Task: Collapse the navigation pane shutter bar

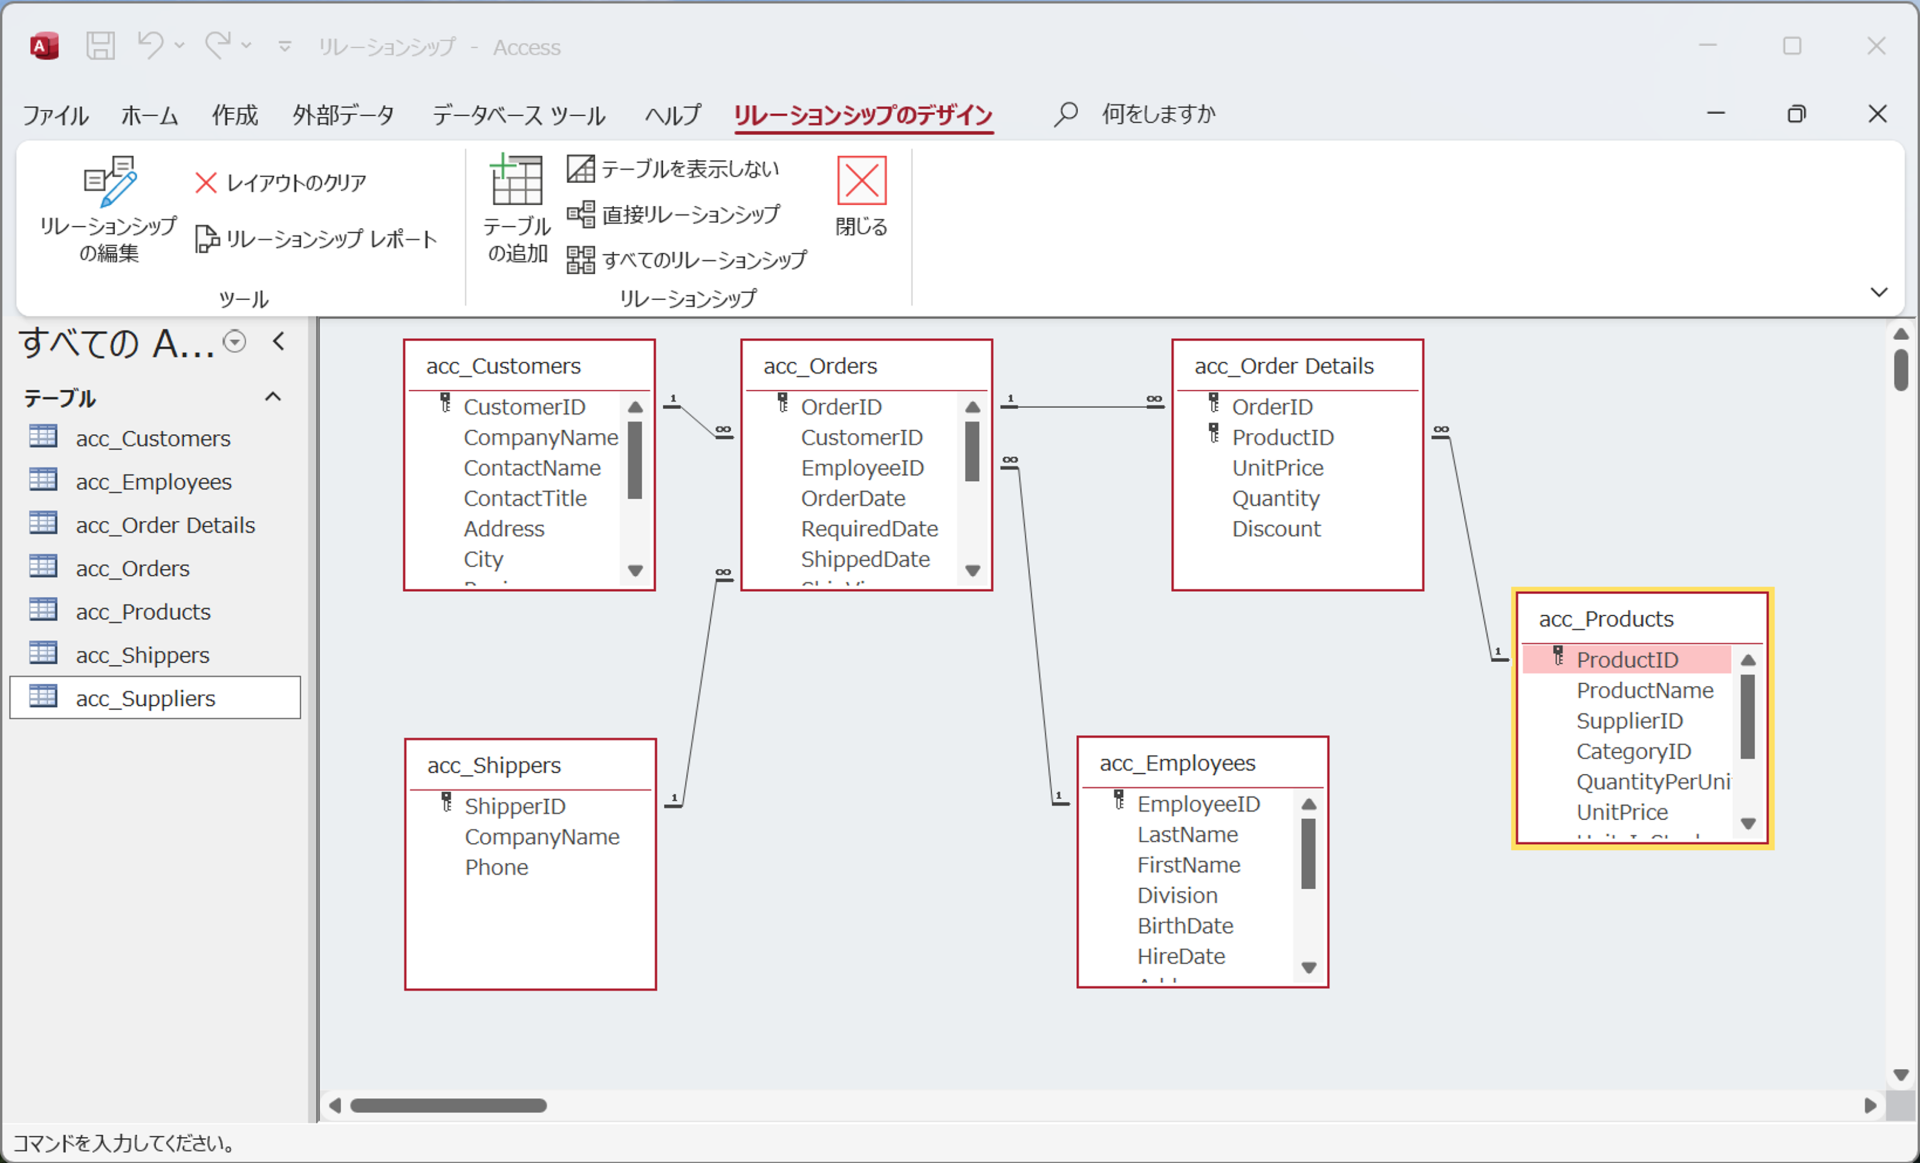Action: coord(279,342)
